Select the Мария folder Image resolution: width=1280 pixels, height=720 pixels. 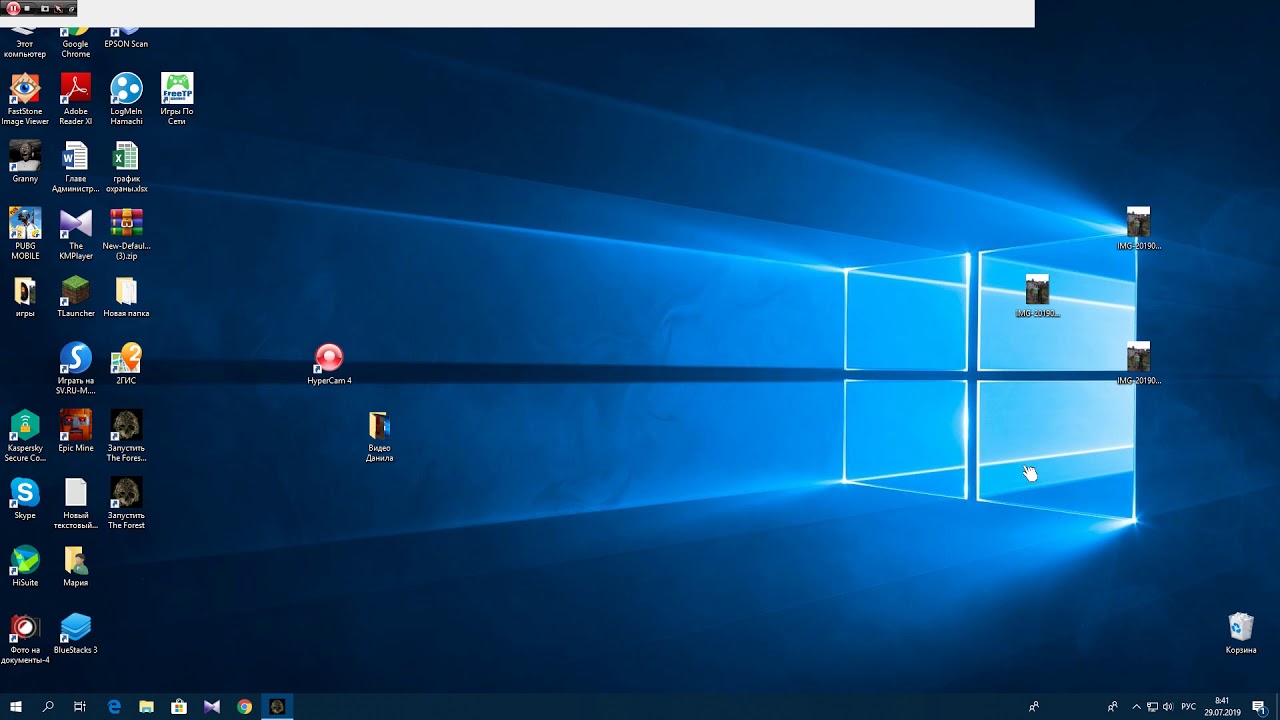point(76,565)
